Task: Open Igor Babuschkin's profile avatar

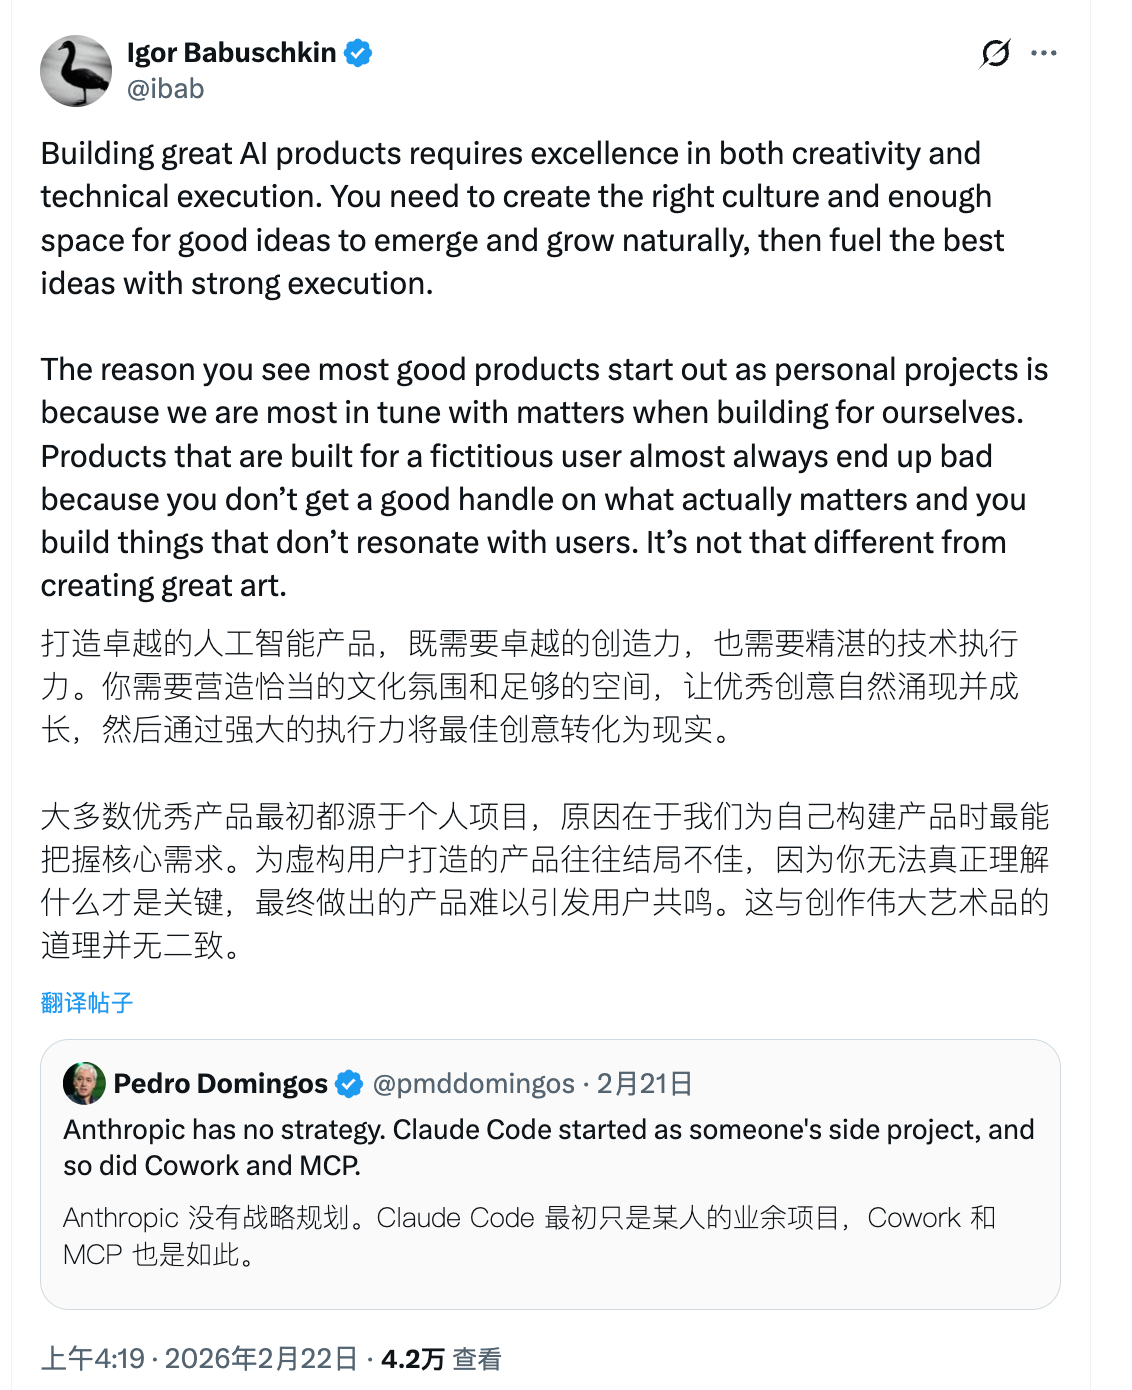Action: tap(76, 71)
